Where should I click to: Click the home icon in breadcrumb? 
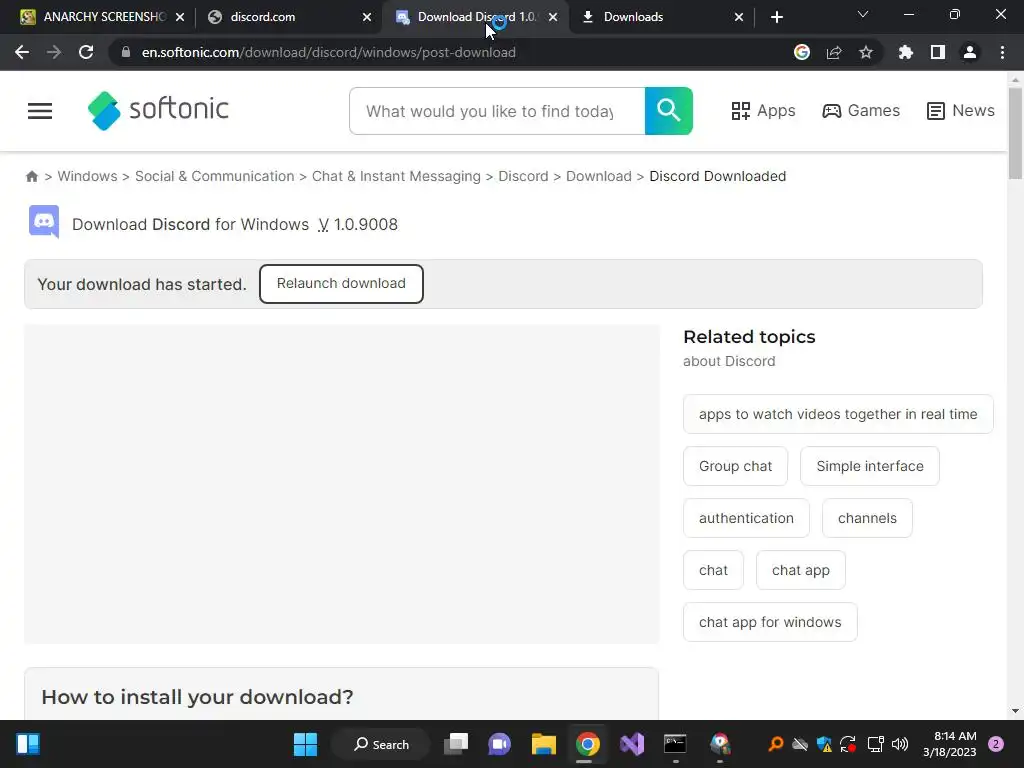[32, 176]
